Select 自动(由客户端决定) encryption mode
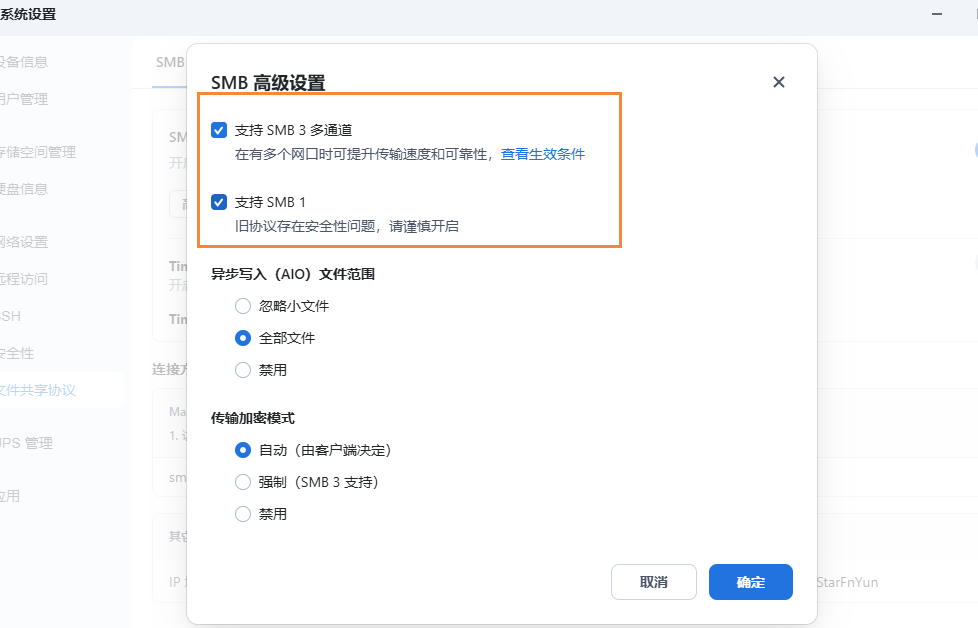The image size is (978, 628). tap(243, 450)
